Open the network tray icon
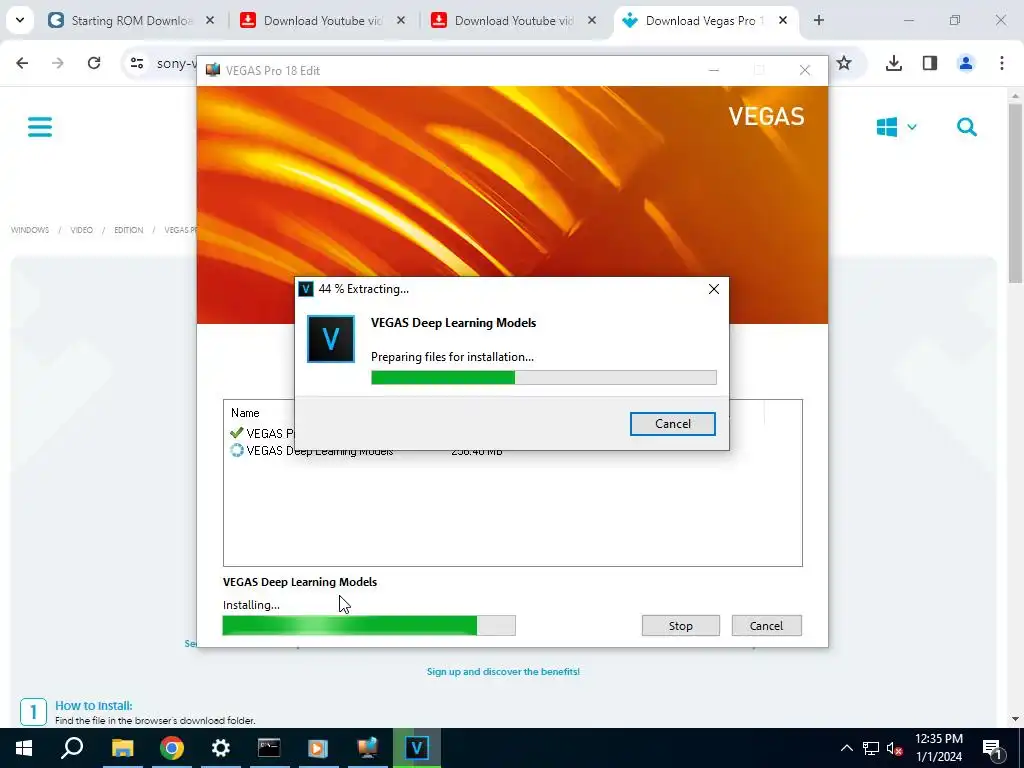This screenshot has width=1024, height=768. click(x=871, y=748)
